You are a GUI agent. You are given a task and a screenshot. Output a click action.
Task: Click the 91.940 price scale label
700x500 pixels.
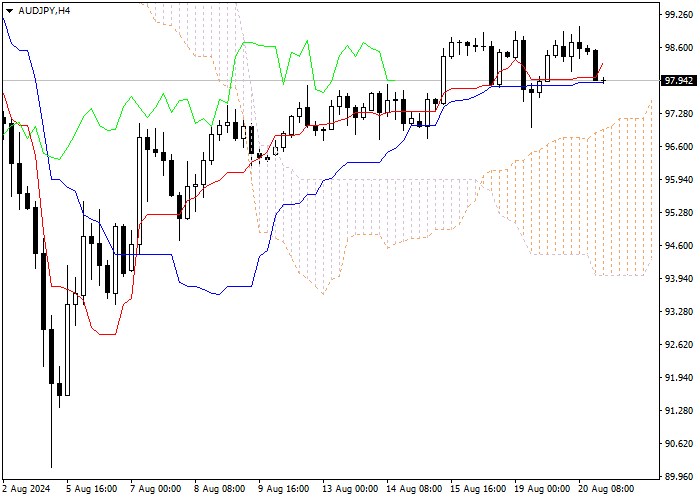[679, 378]
